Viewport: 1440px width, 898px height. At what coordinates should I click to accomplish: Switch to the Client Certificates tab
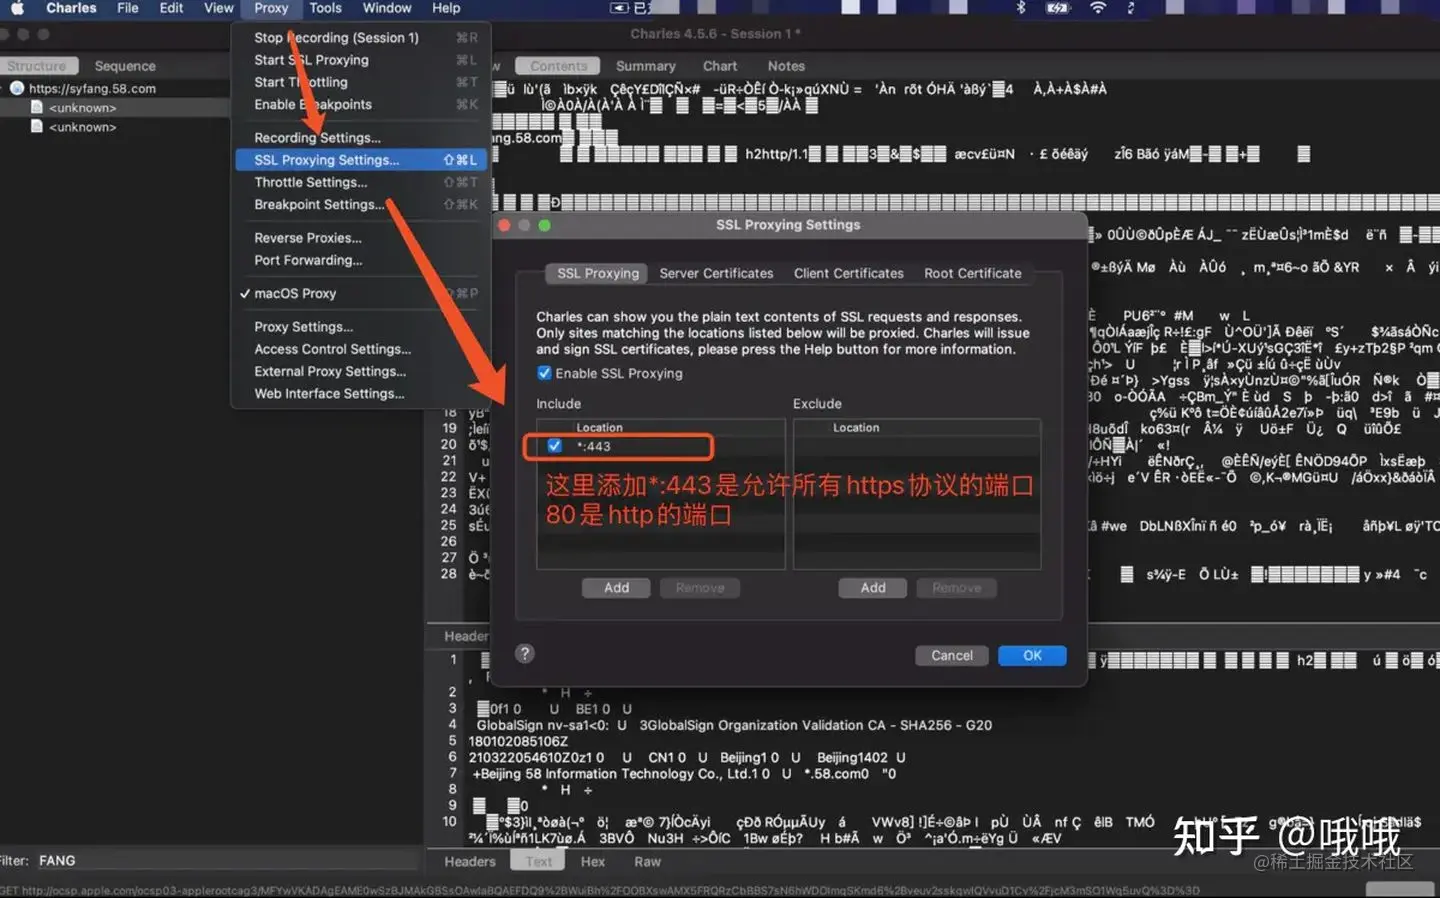click(x=849, y=273)
